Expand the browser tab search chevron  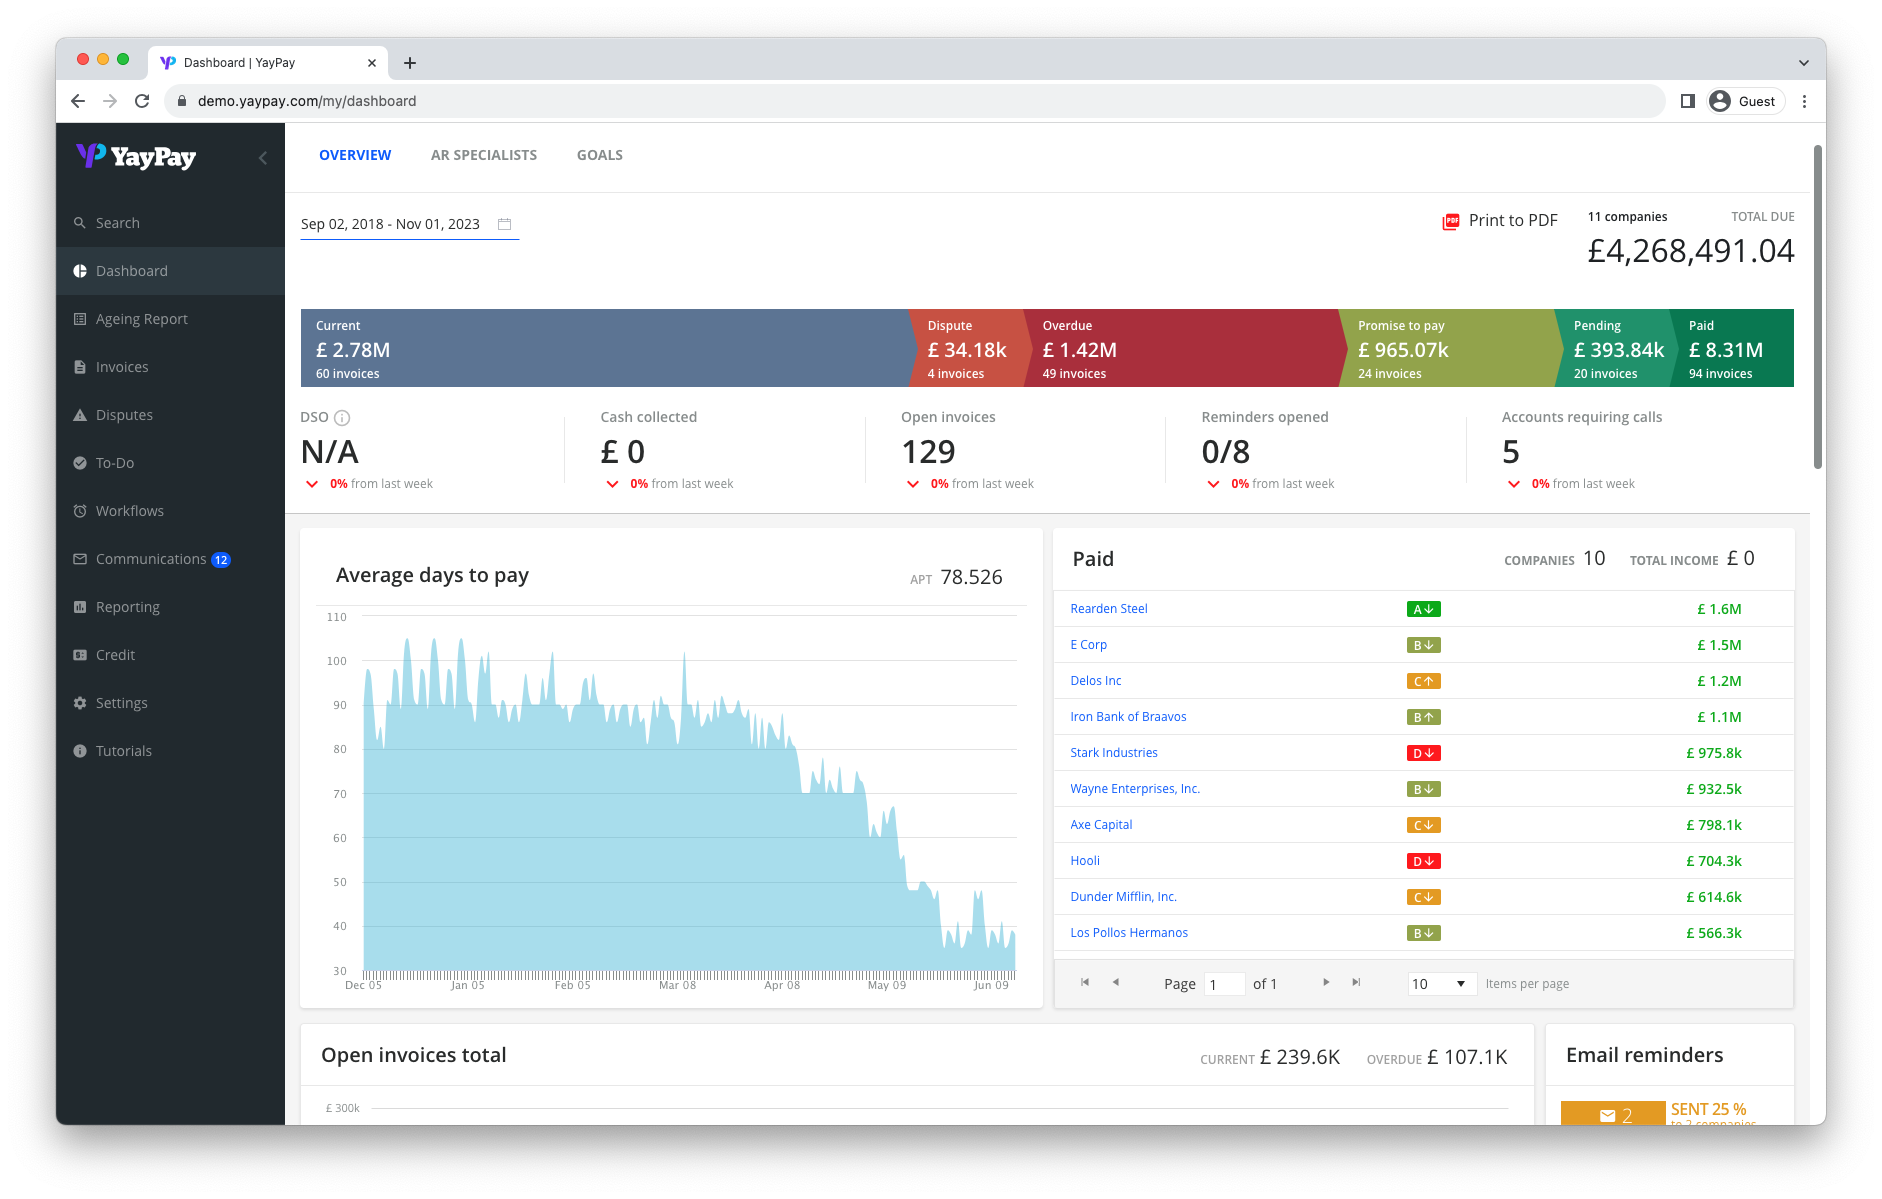(x=1803, y=63)
